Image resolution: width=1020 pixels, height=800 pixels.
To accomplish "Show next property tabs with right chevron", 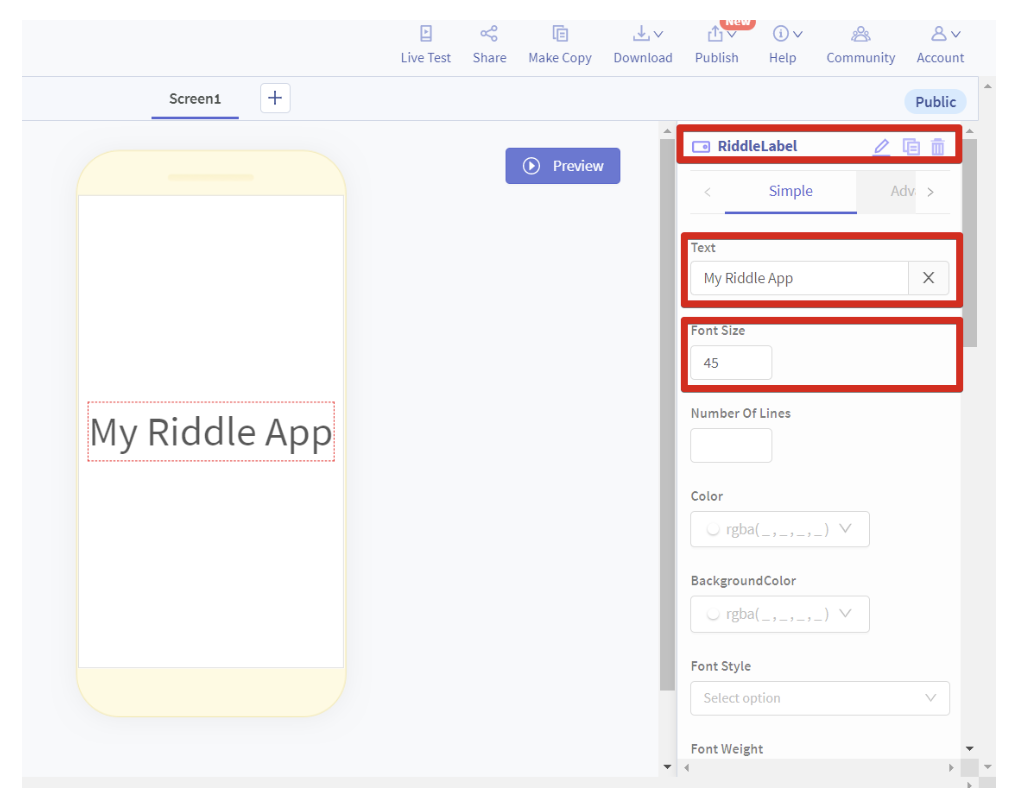I will [930, 192].
